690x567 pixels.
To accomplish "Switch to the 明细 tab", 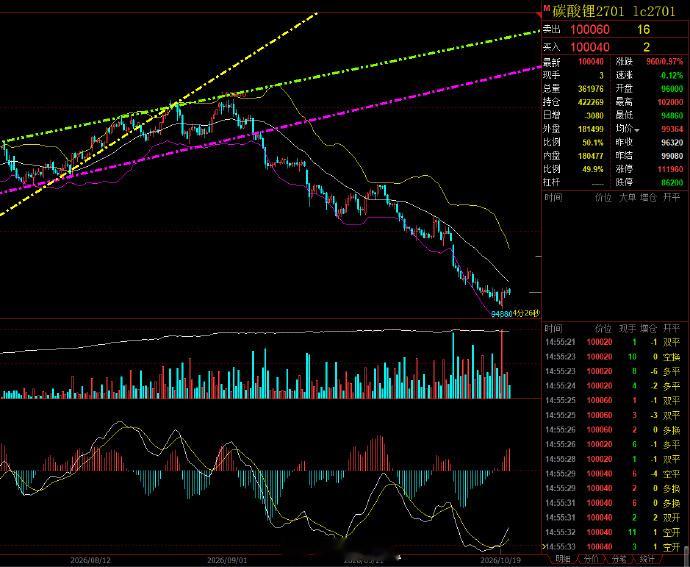I will pyautogui.click(x=562, y=559).
